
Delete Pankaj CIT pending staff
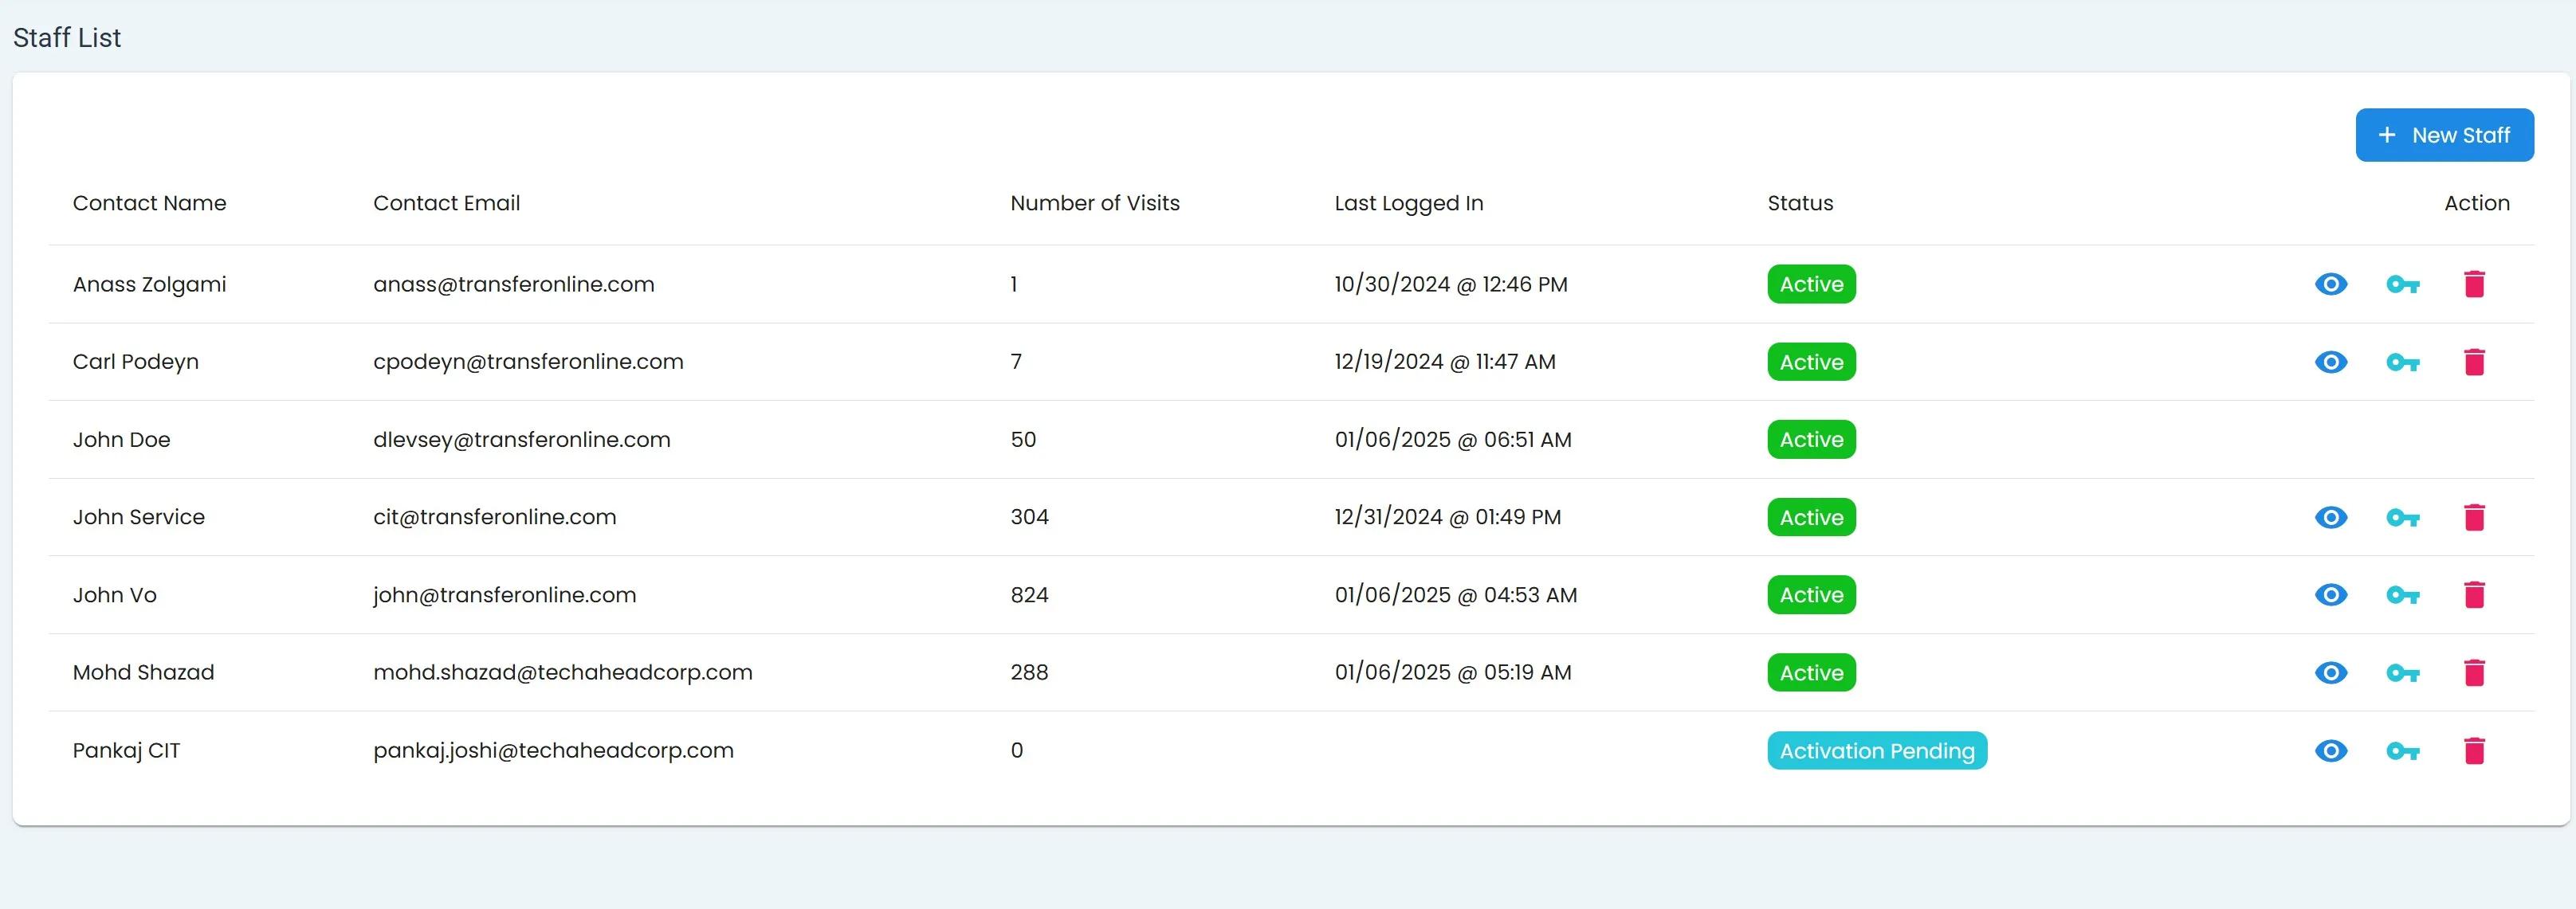point(2474,751)
